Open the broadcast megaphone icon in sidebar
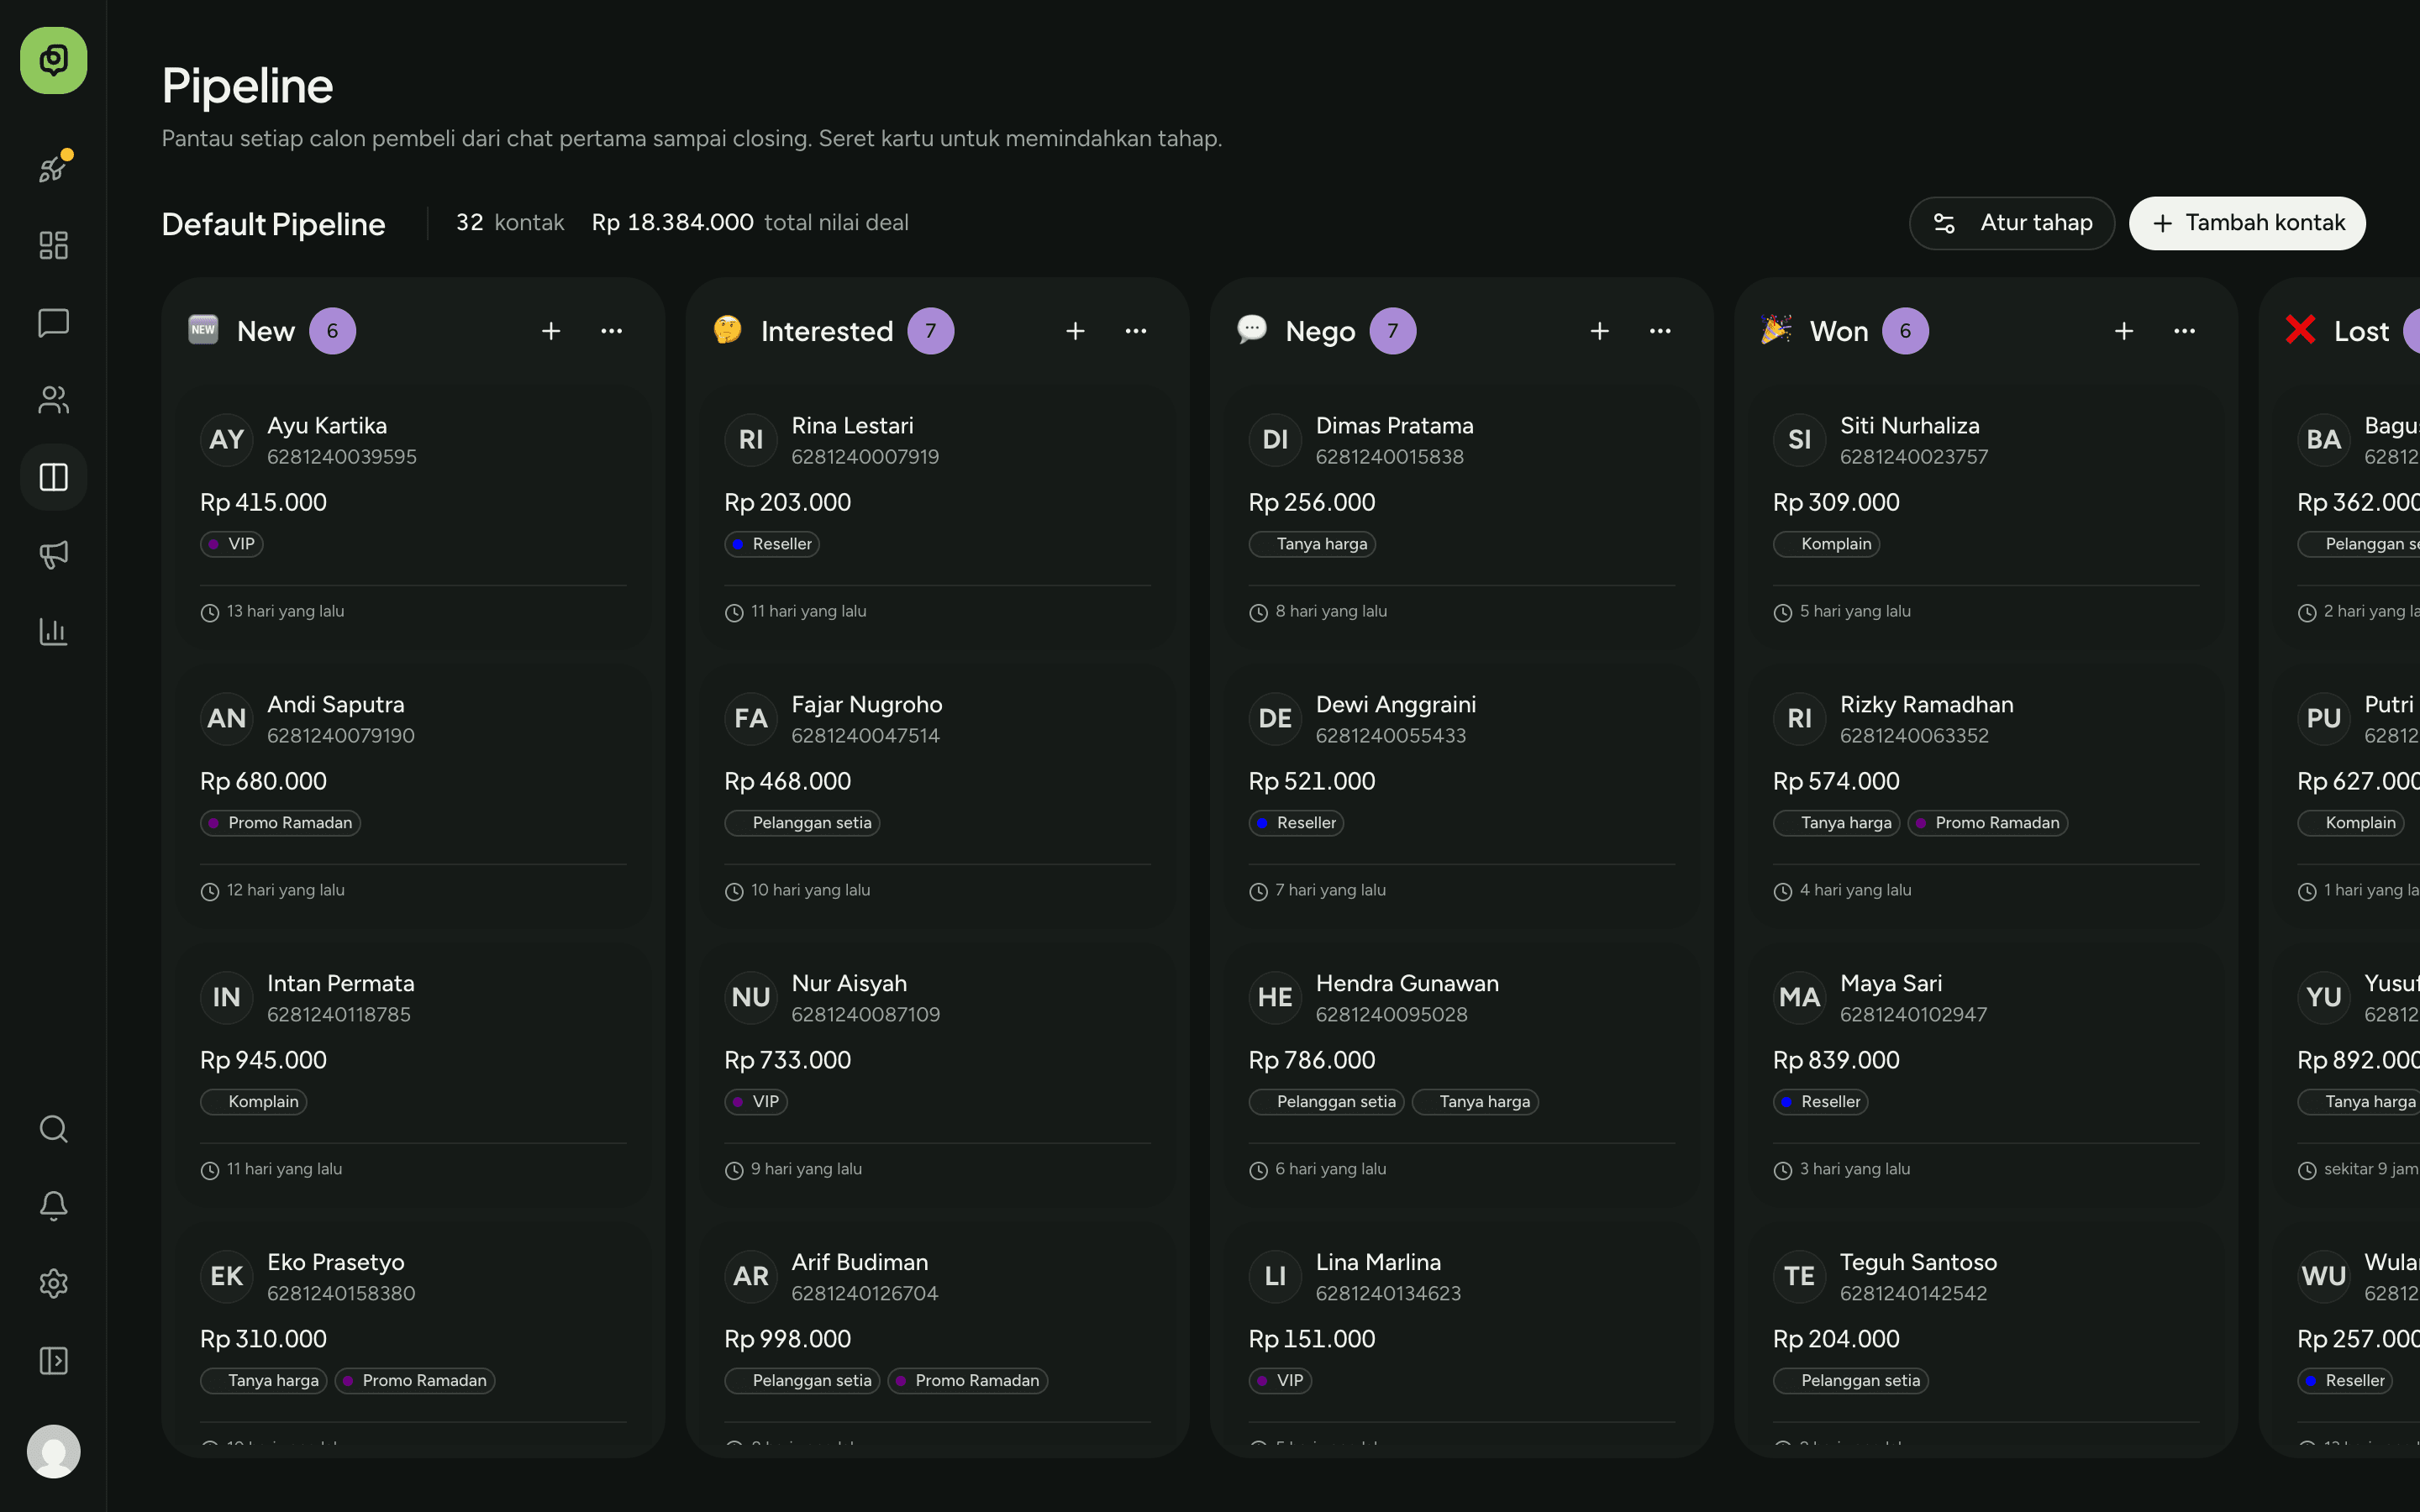Image resolution: width=2420 pixels, height=1512 pixels. point(53,554)
